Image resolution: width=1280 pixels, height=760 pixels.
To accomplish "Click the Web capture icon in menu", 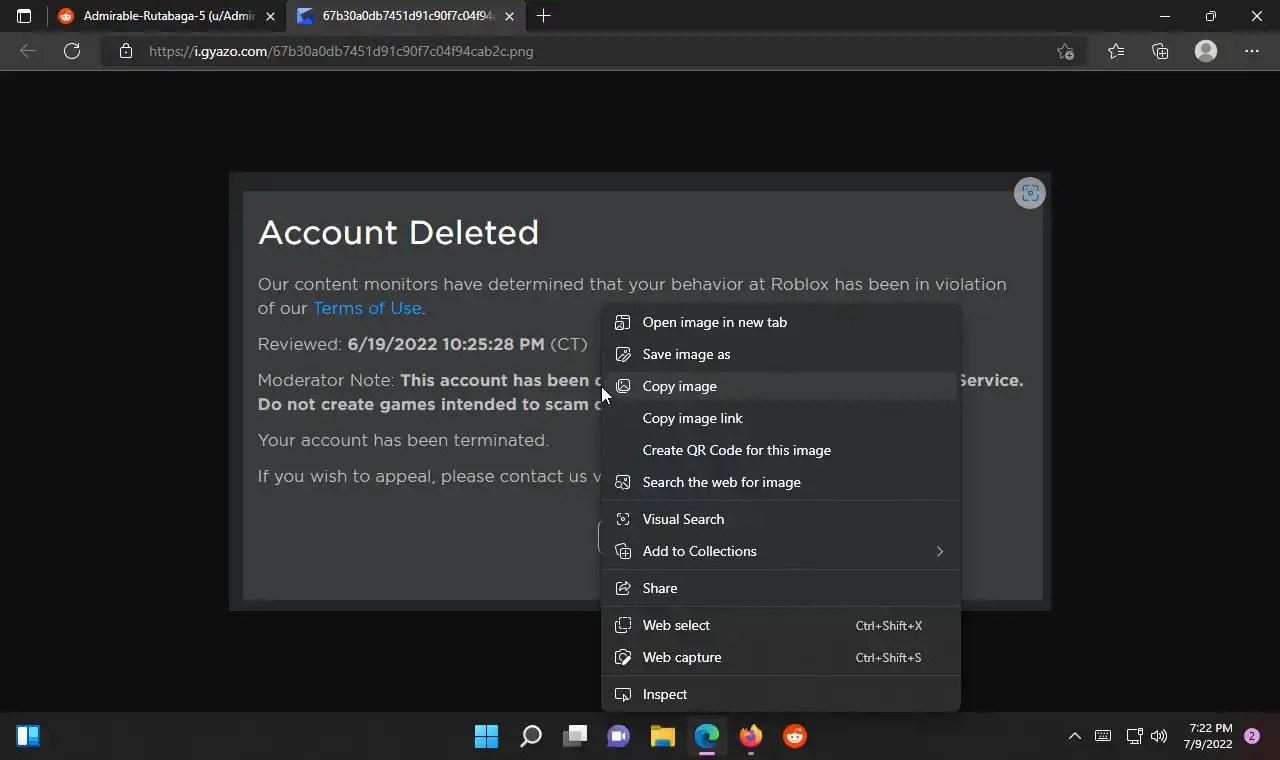I will pyautogui.click(x=623, y=657).
